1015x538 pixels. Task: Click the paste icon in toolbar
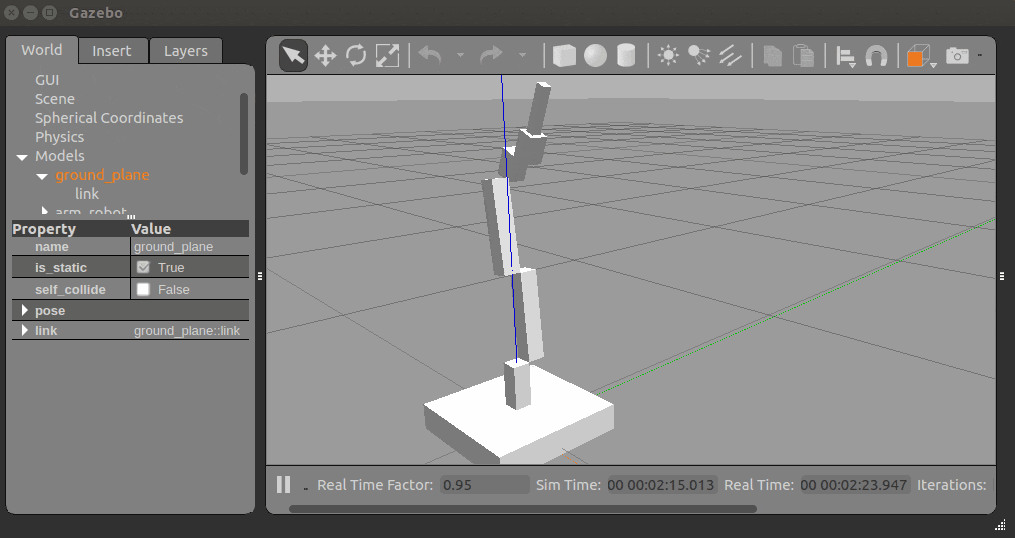803,56
